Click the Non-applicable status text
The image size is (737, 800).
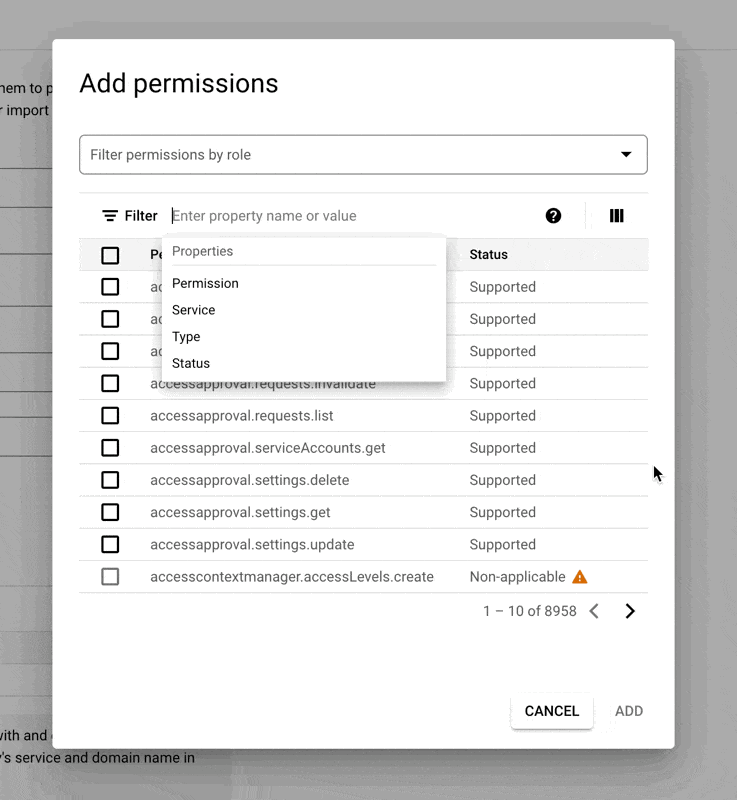[x=517, y=577]
